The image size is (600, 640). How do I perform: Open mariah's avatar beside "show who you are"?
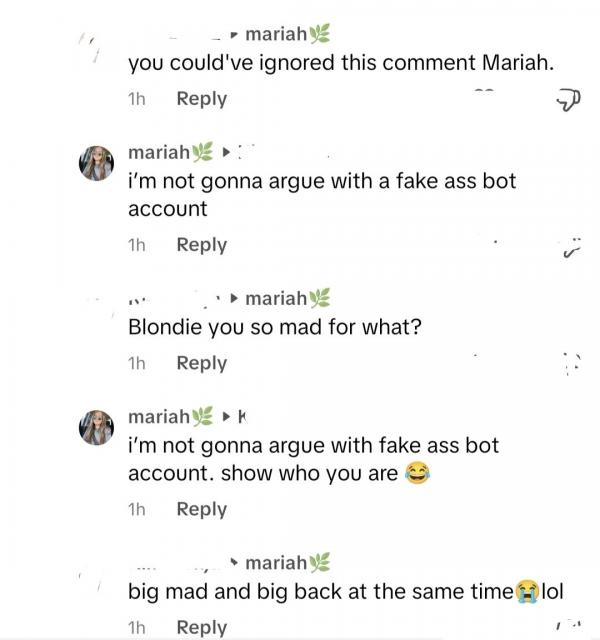click(x=97, y=426)
